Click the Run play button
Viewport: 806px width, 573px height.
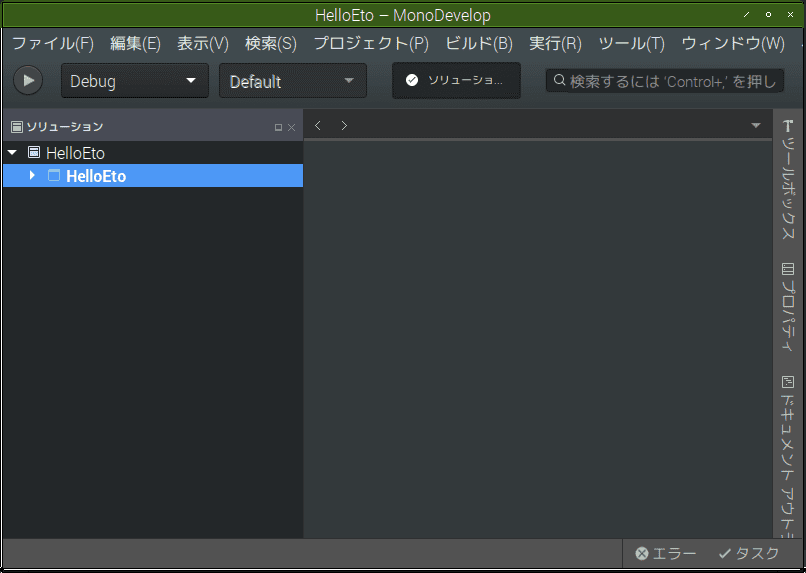tap(28, 81)
